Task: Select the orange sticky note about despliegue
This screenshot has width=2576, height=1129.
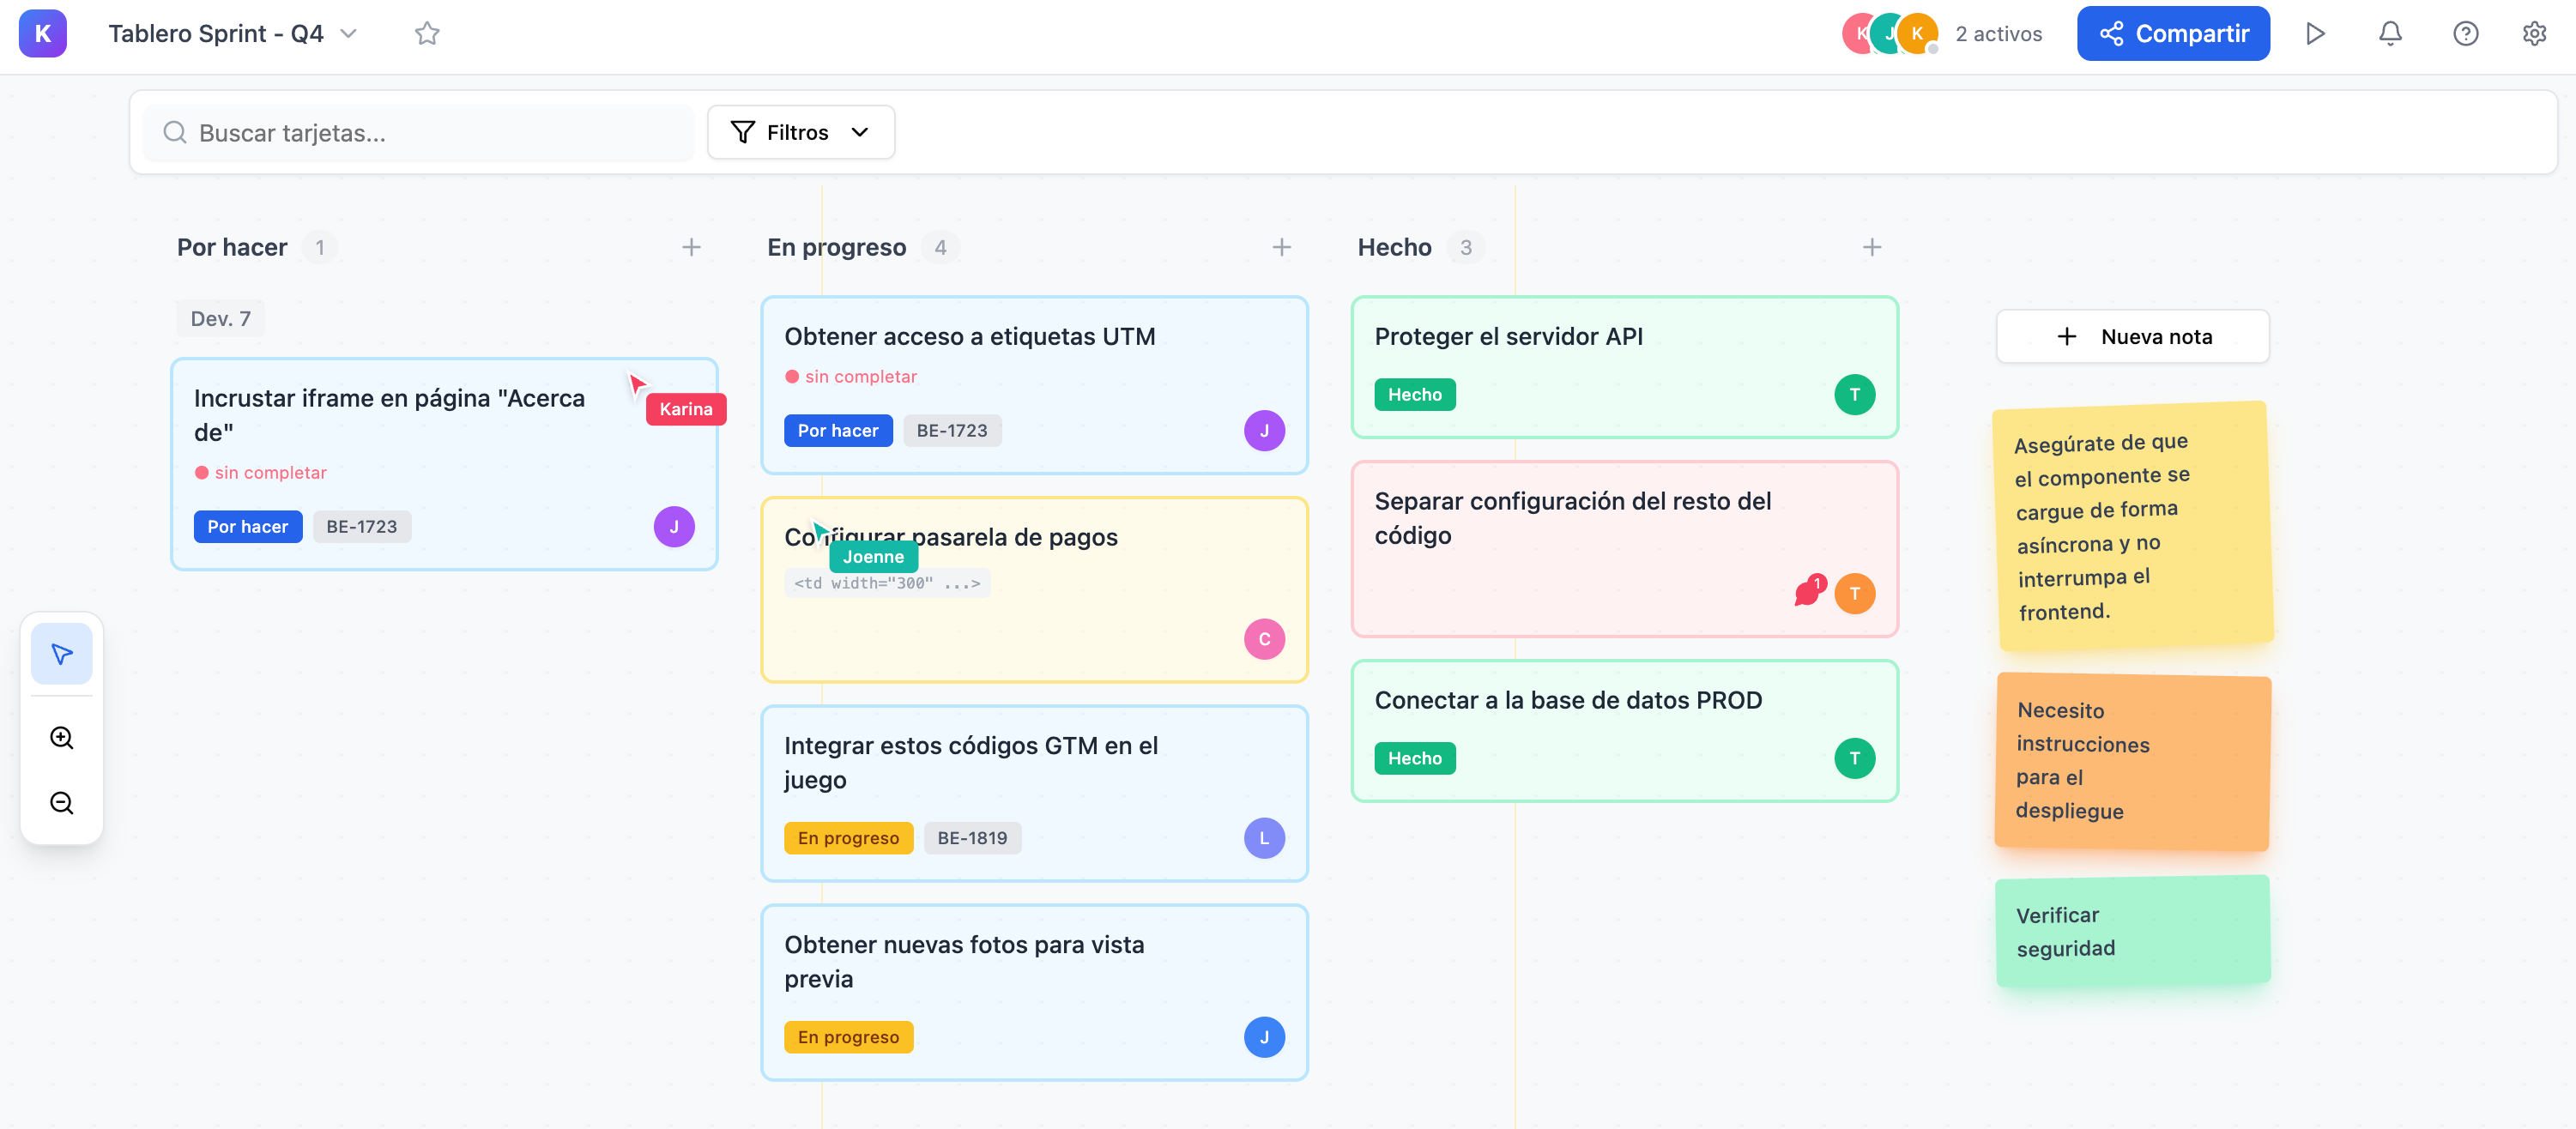Action: pyautogui.click(x=2132, y=761)
